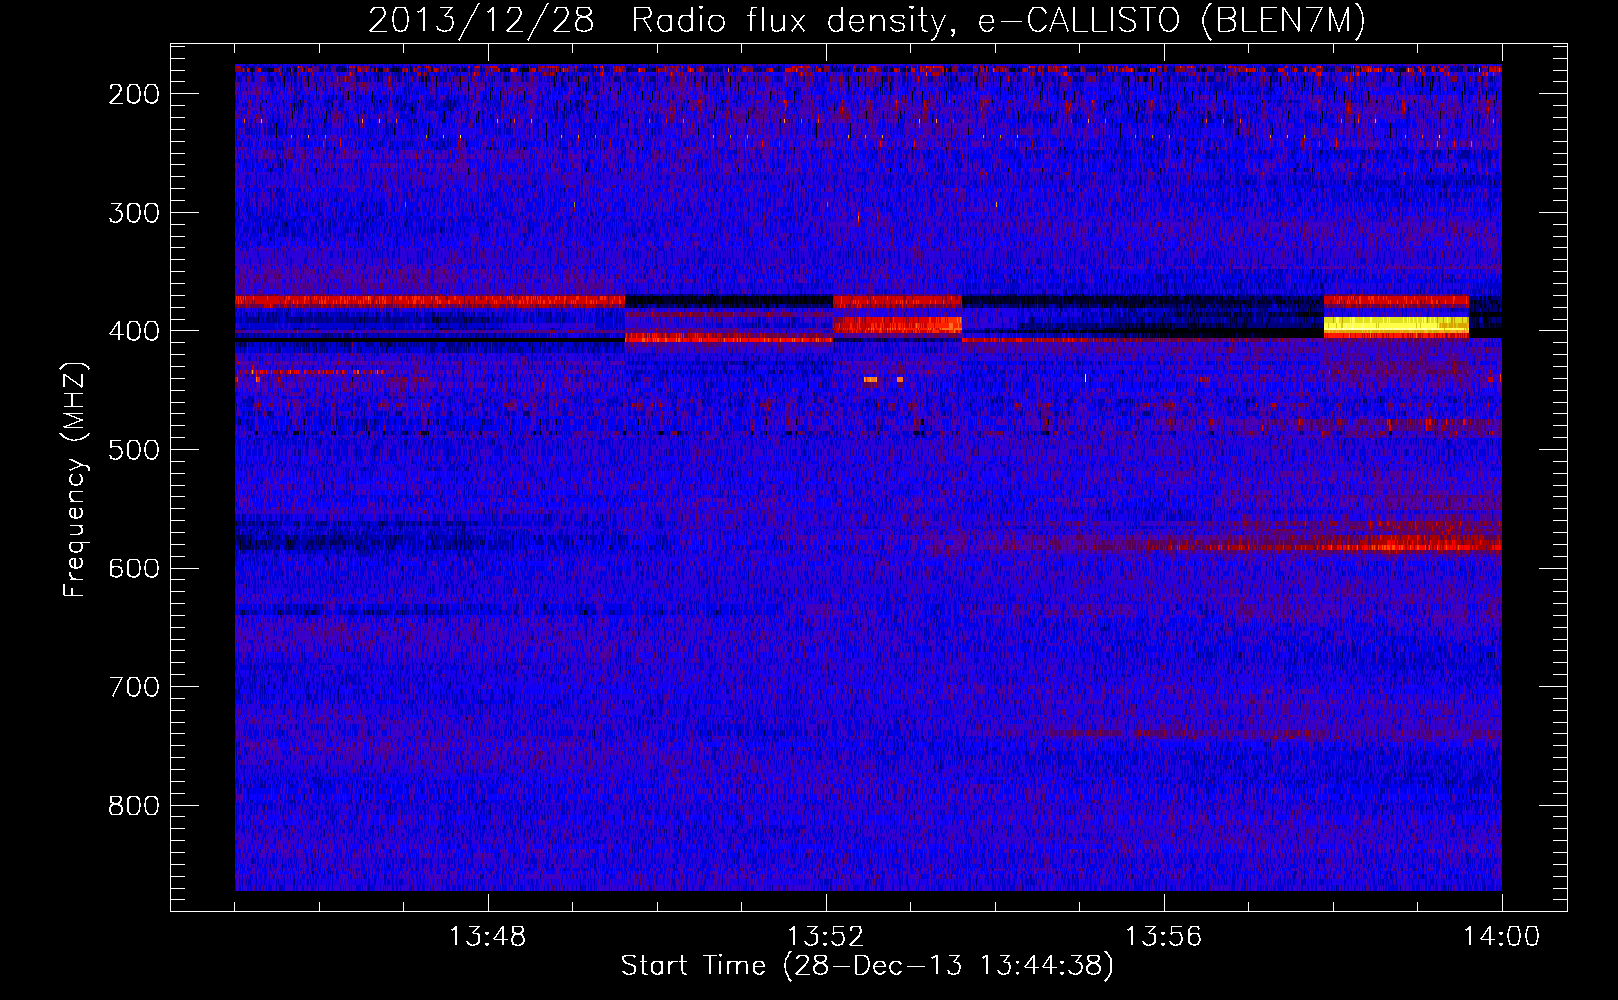This screenshot has height=1000, width=1618.
Task: Click the bright yellow burst near 400 MHz
Action: click(1396, 324)
